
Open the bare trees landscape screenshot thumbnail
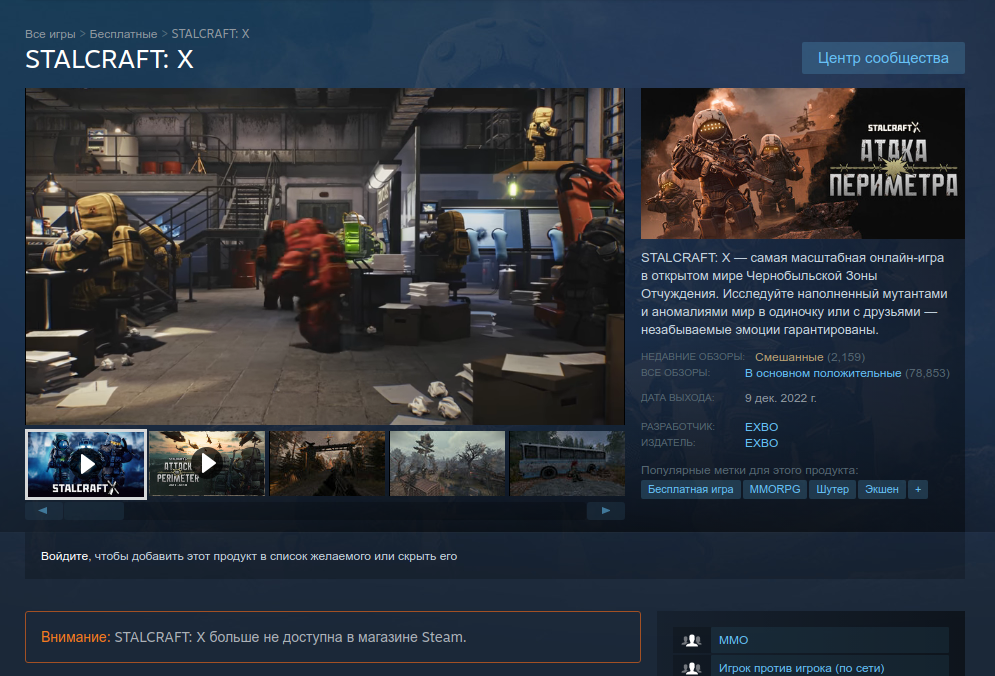tap(447, 464)
